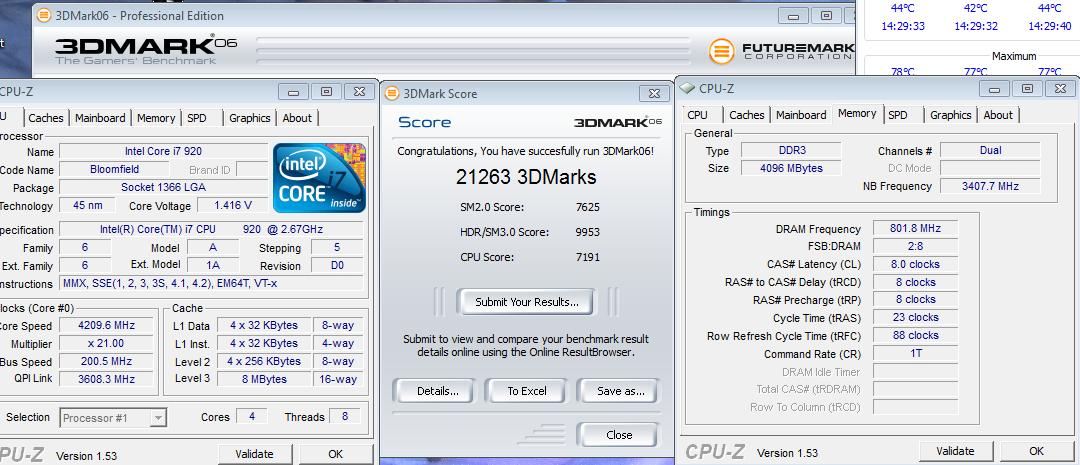1080x465 pixels.
Task: Open Graphics tab in right CPU-Z window
Action: (x=951, y=115)
